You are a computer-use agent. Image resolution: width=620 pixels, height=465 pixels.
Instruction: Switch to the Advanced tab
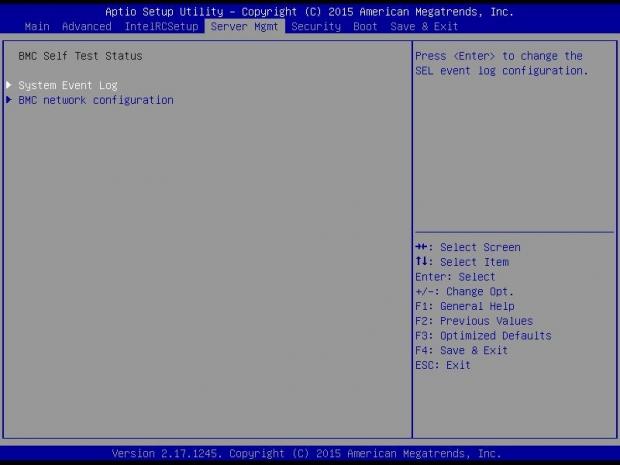click(x=87, y=26)
